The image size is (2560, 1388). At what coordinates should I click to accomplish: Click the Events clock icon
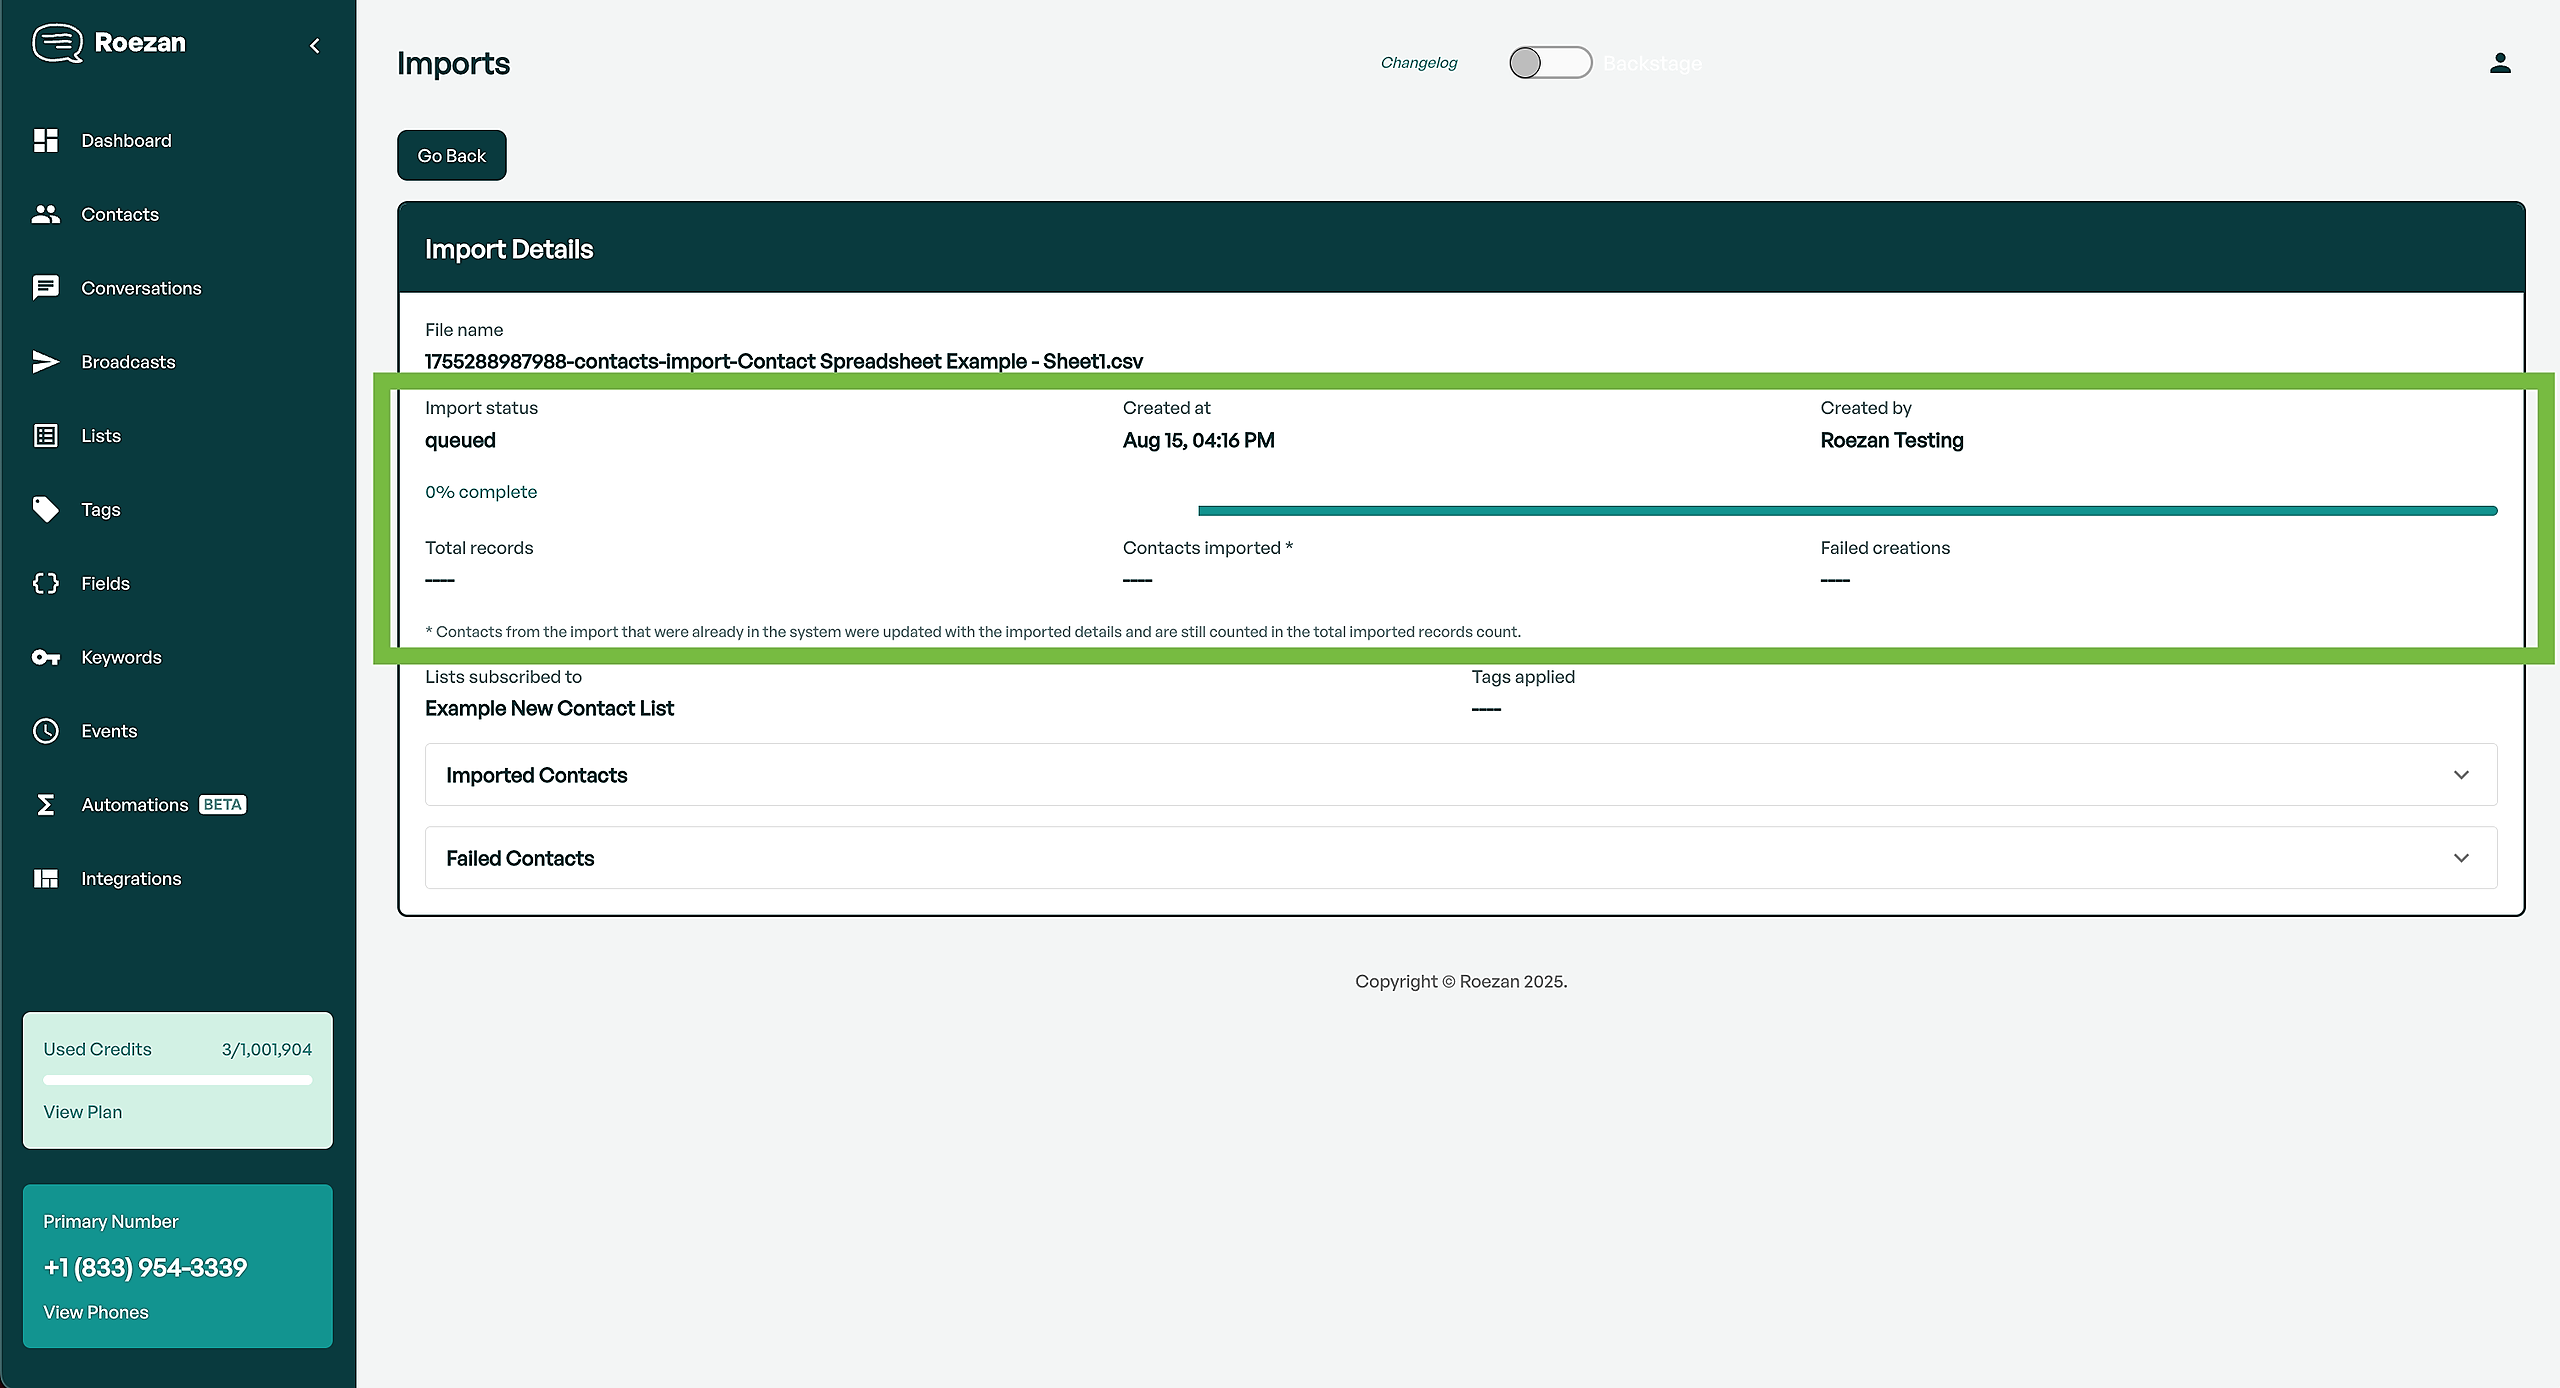coord(46,731)
